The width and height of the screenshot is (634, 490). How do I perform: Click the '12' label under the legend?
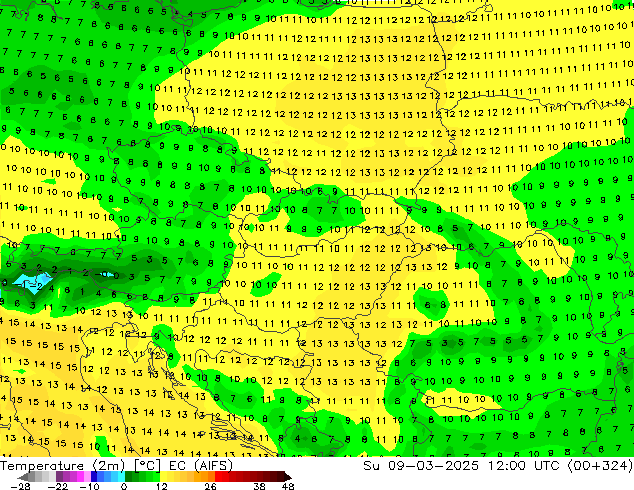162,486
